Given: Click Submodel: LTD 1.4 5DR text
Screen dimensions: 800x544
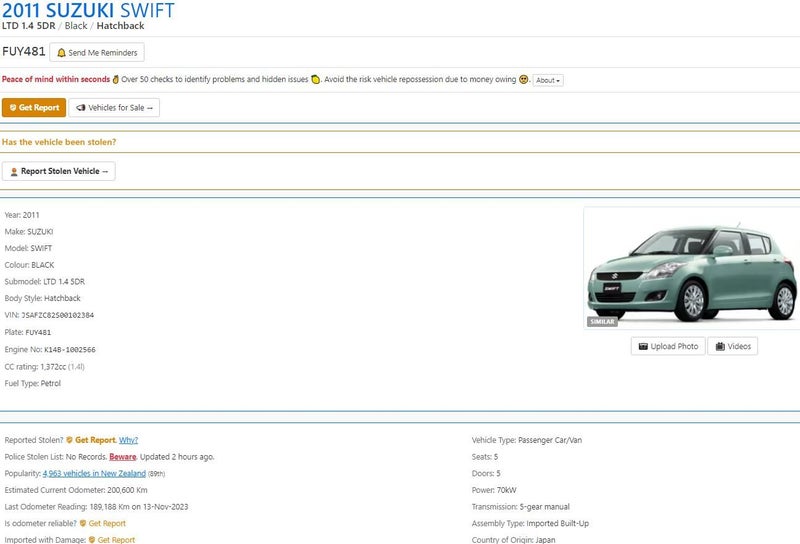Looking at the screenshot, I should pyautogui.click(x=45, y=282).
